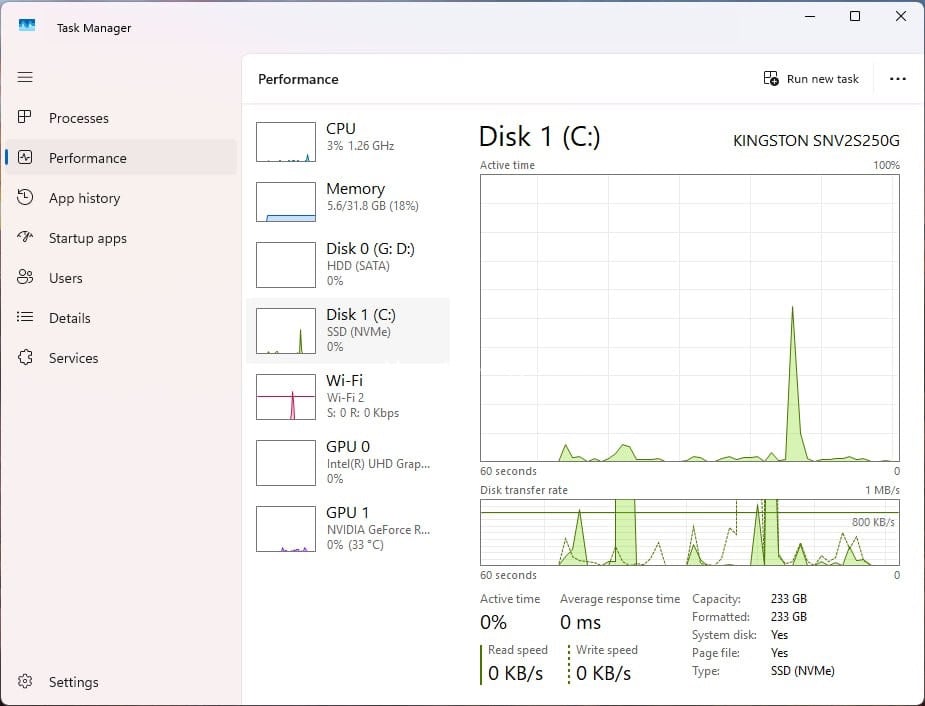Click the Details list icon
This screenshot has width=925, height=706.
(x=26, y=318)
